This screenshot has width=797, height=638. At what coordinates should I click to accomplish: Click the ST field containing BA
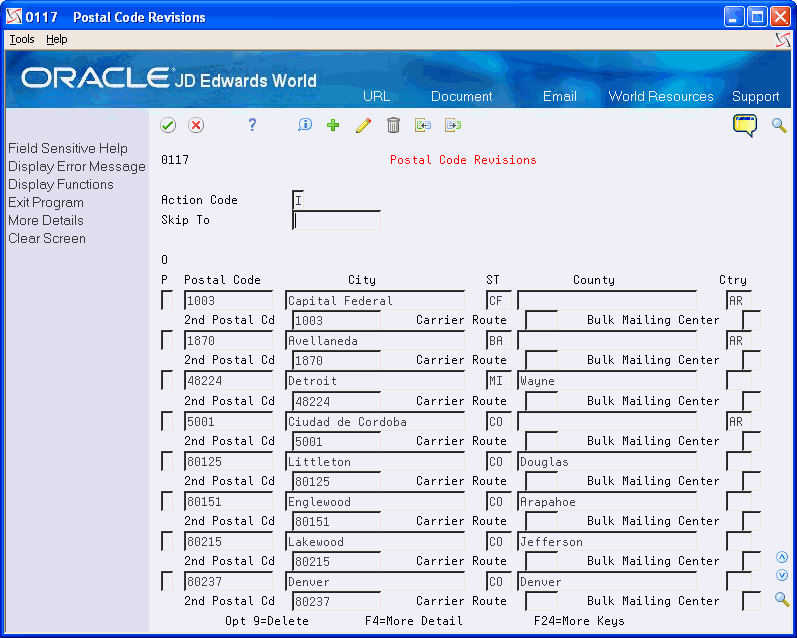tap(498, 340)
